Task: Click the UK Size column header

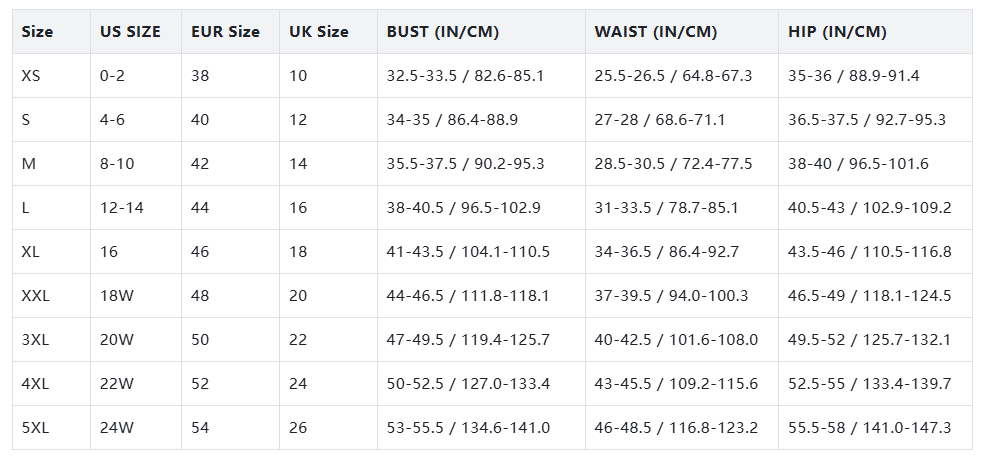Action: [319, 32]
